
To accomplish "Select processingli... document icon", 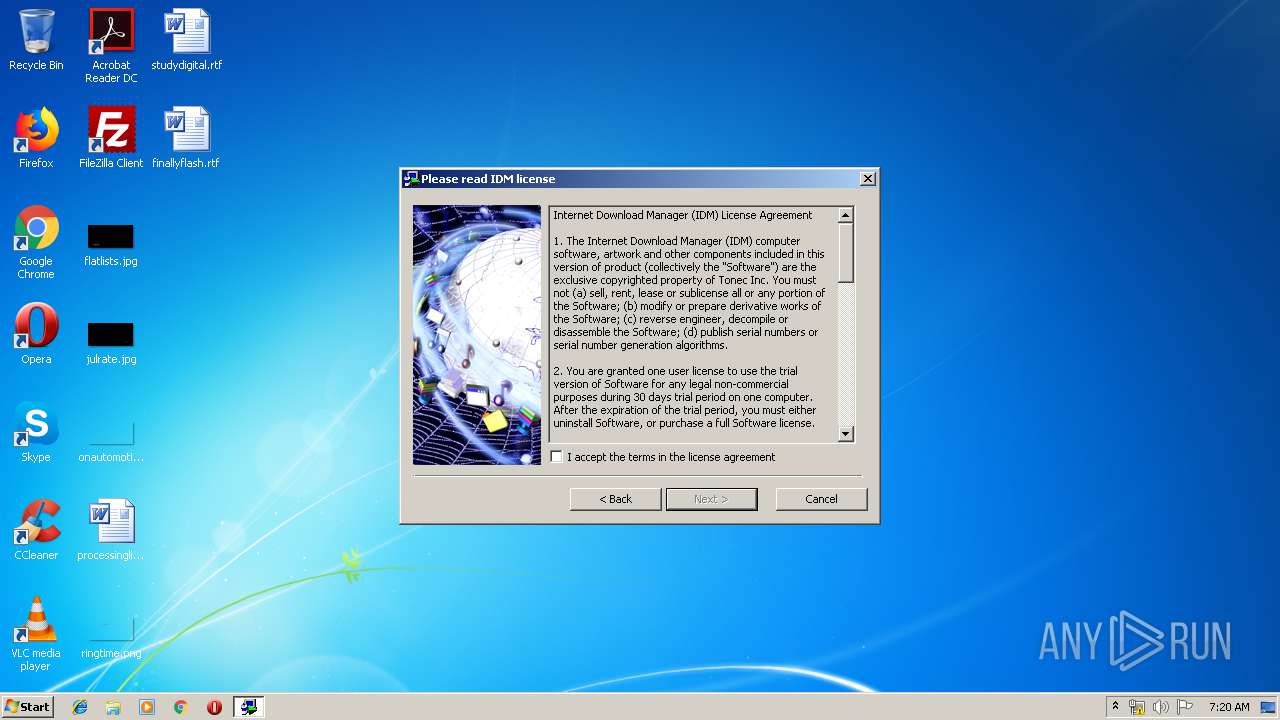I will click(x=111, y=530).
